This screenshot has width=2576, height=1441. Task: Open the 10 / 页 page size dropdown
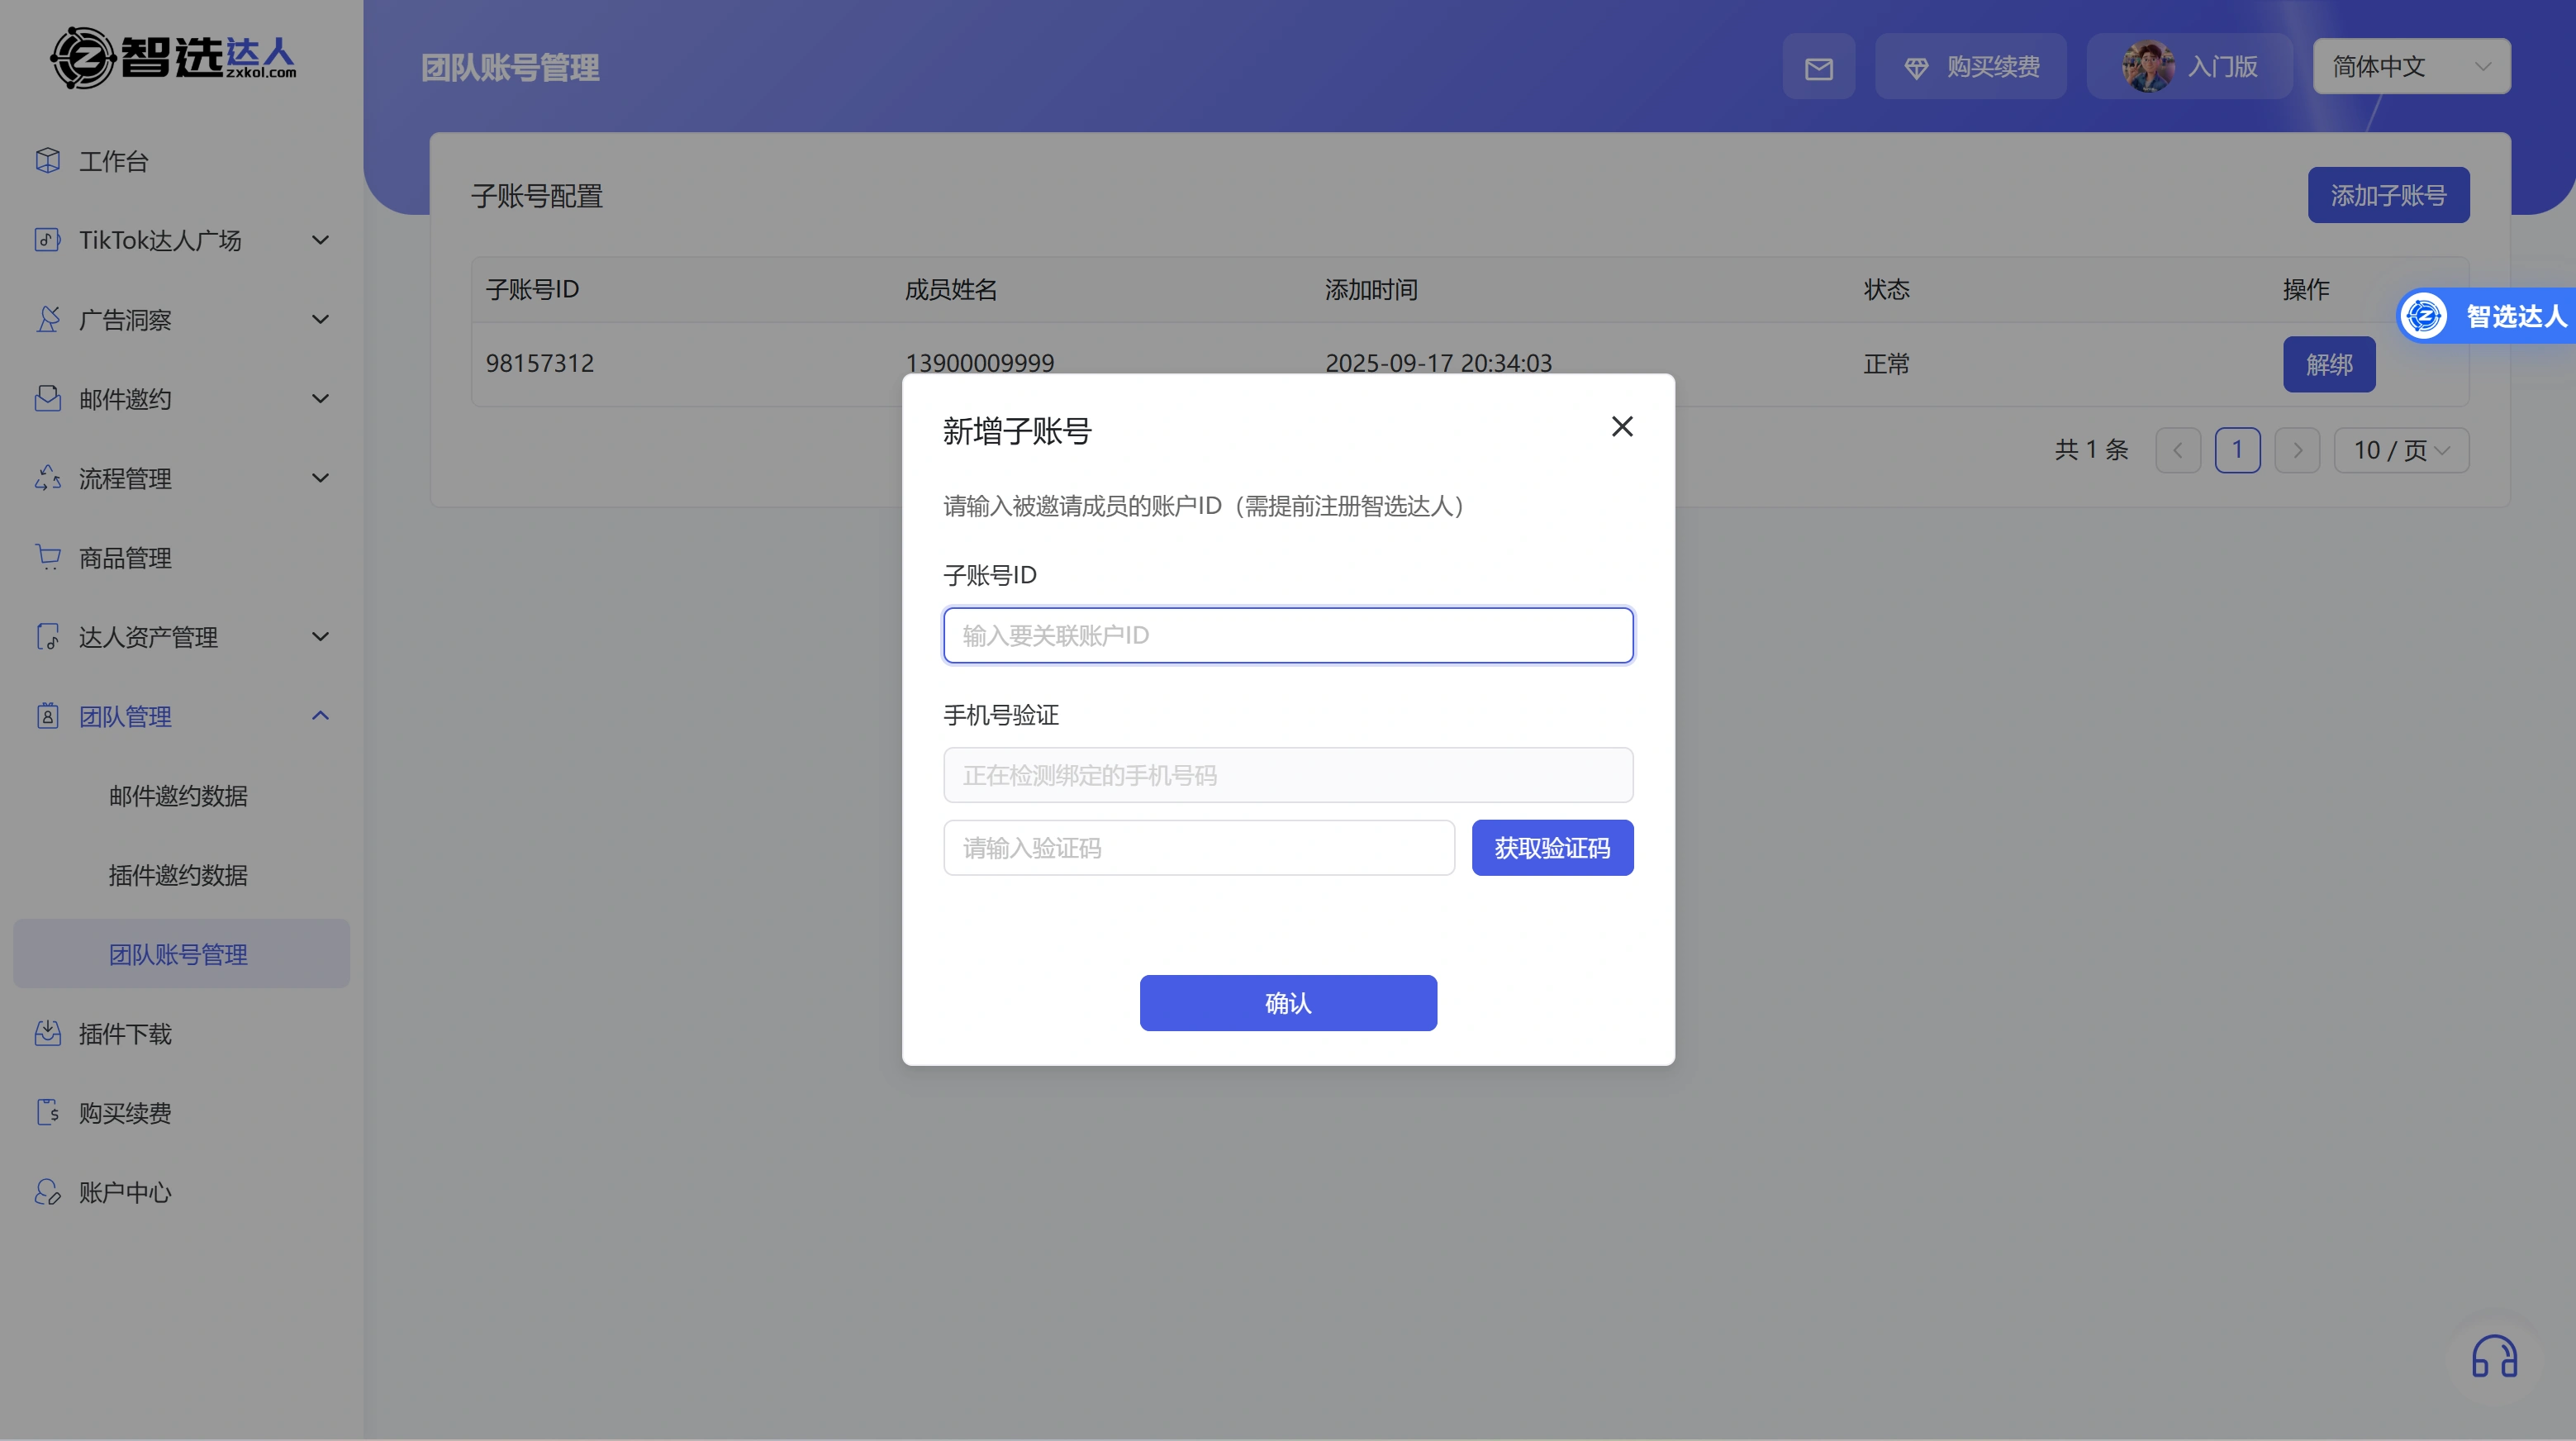[x=2400, y=450]
